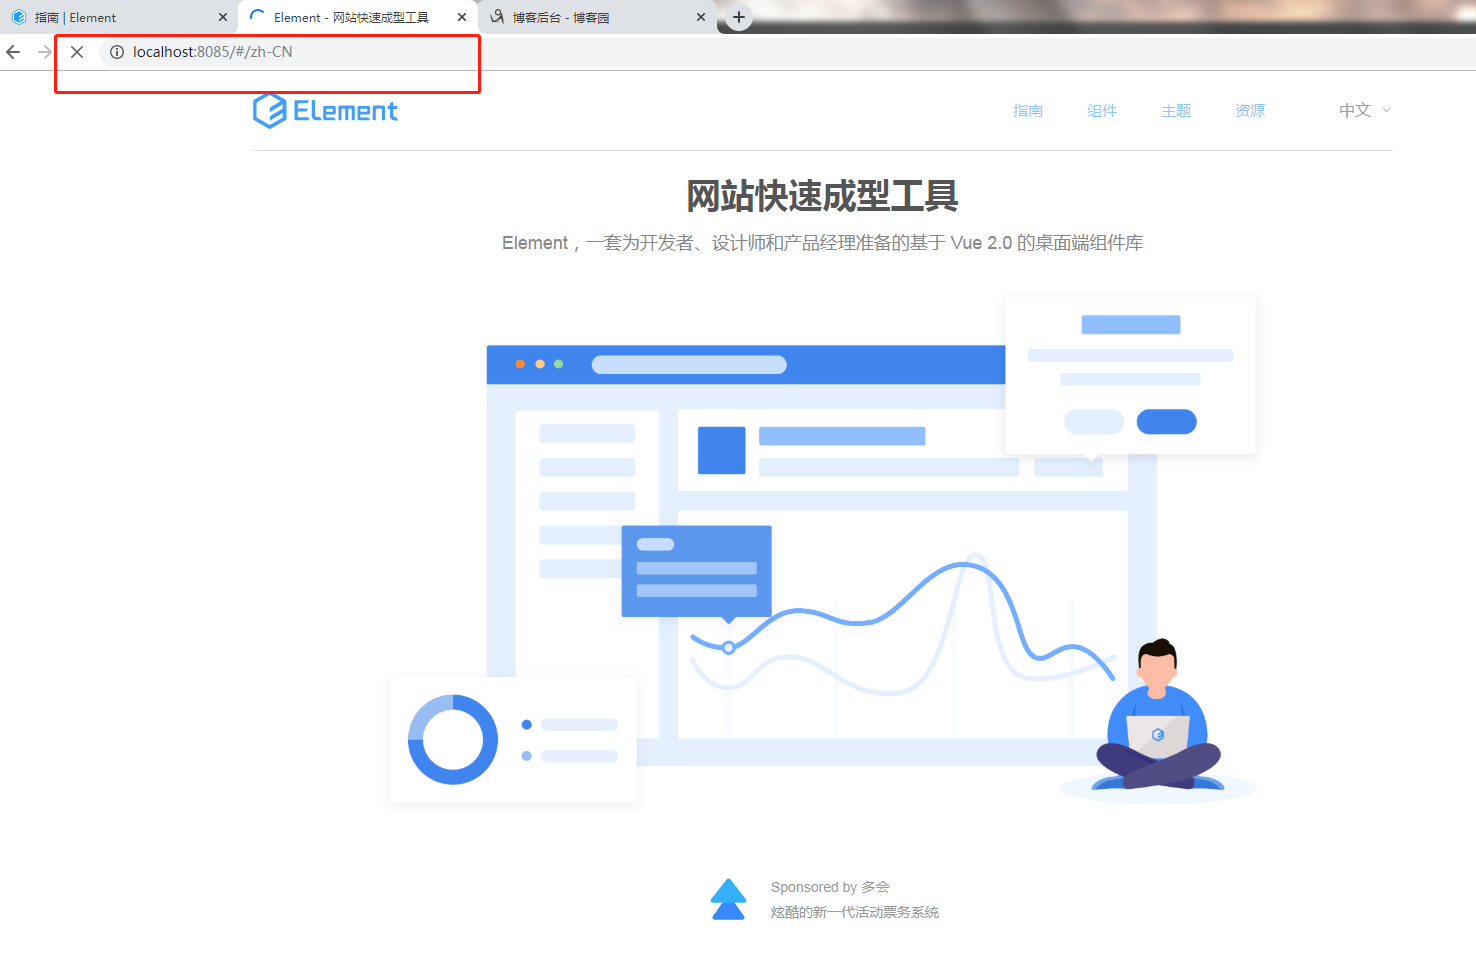1476x964 pixels.
Task: Click the site info icon in address bar
Action: [116, 52]
